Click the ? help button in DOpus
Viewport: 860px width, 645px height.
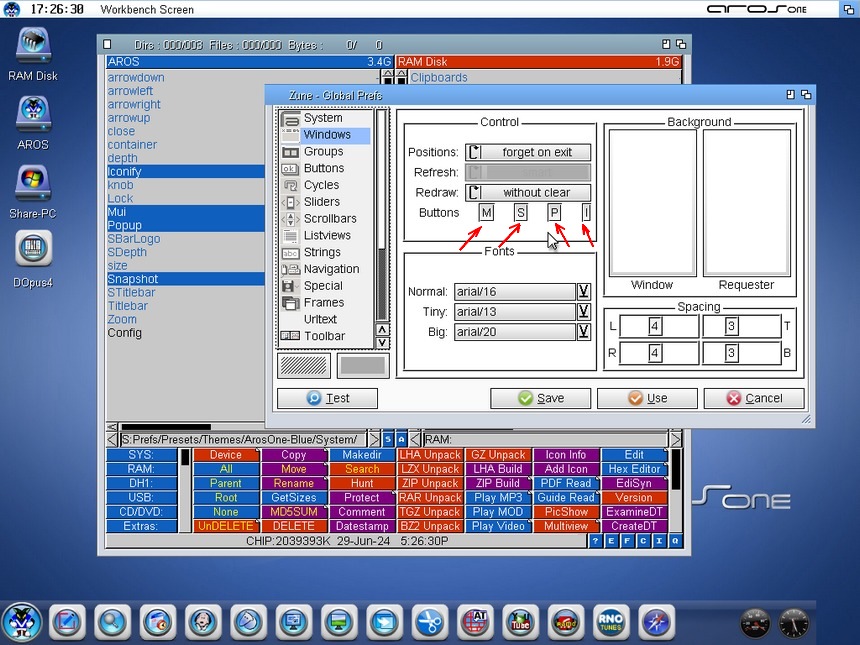pos(595,541)
